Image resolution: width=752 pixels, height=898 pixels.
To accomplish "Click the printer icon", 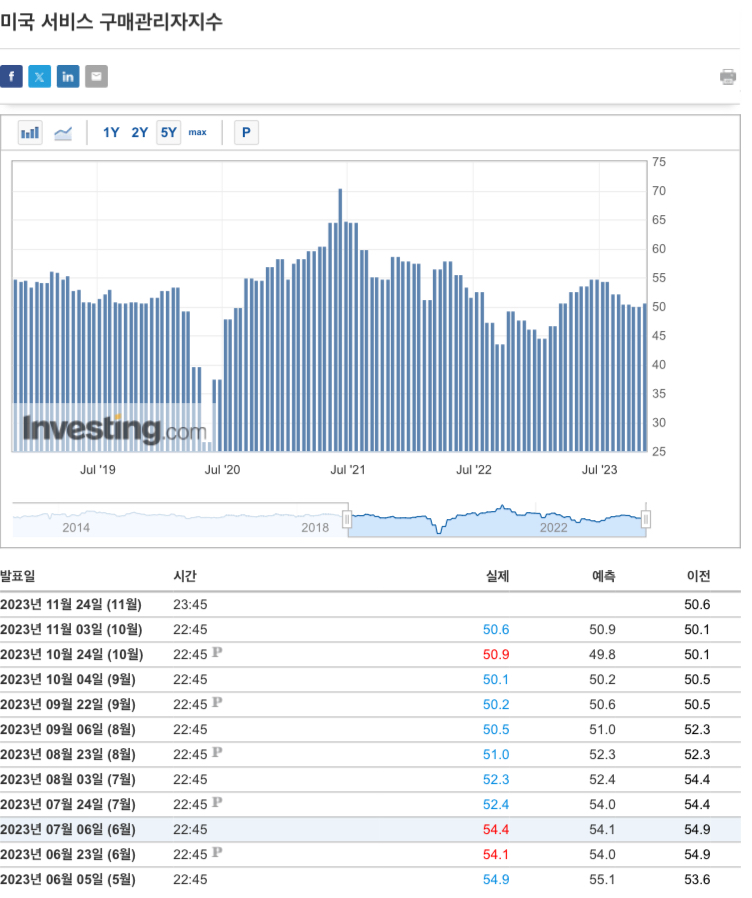I will [727, 77].
